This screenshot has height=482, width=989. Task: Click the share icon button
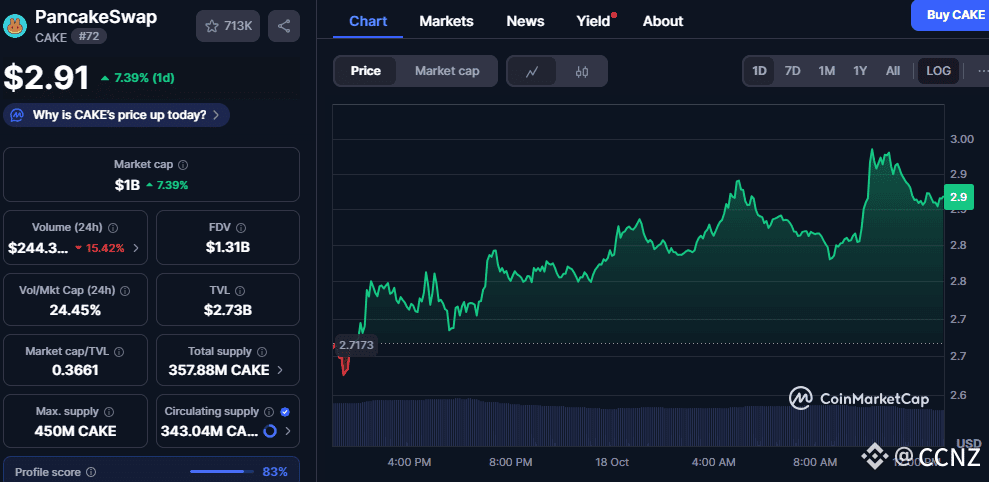284,27
